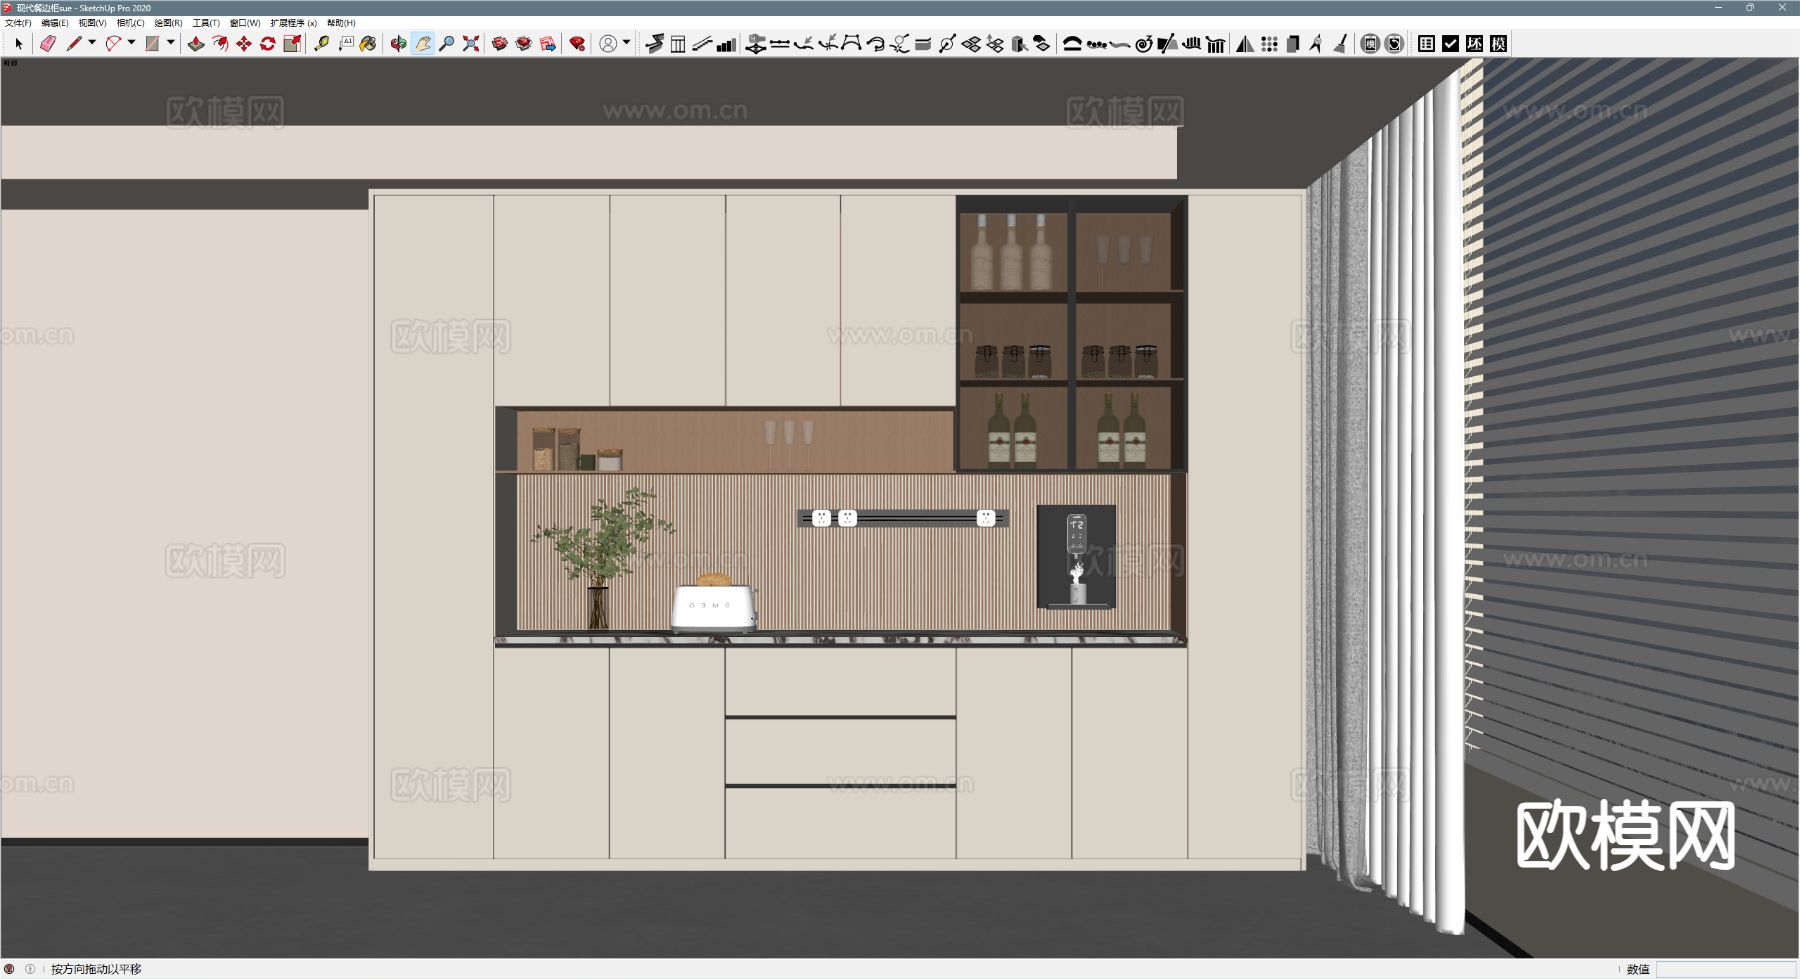This screenshot has height=979, width=1800.
Task: Open the 相机(C) menu
Action: coord(130,23)
